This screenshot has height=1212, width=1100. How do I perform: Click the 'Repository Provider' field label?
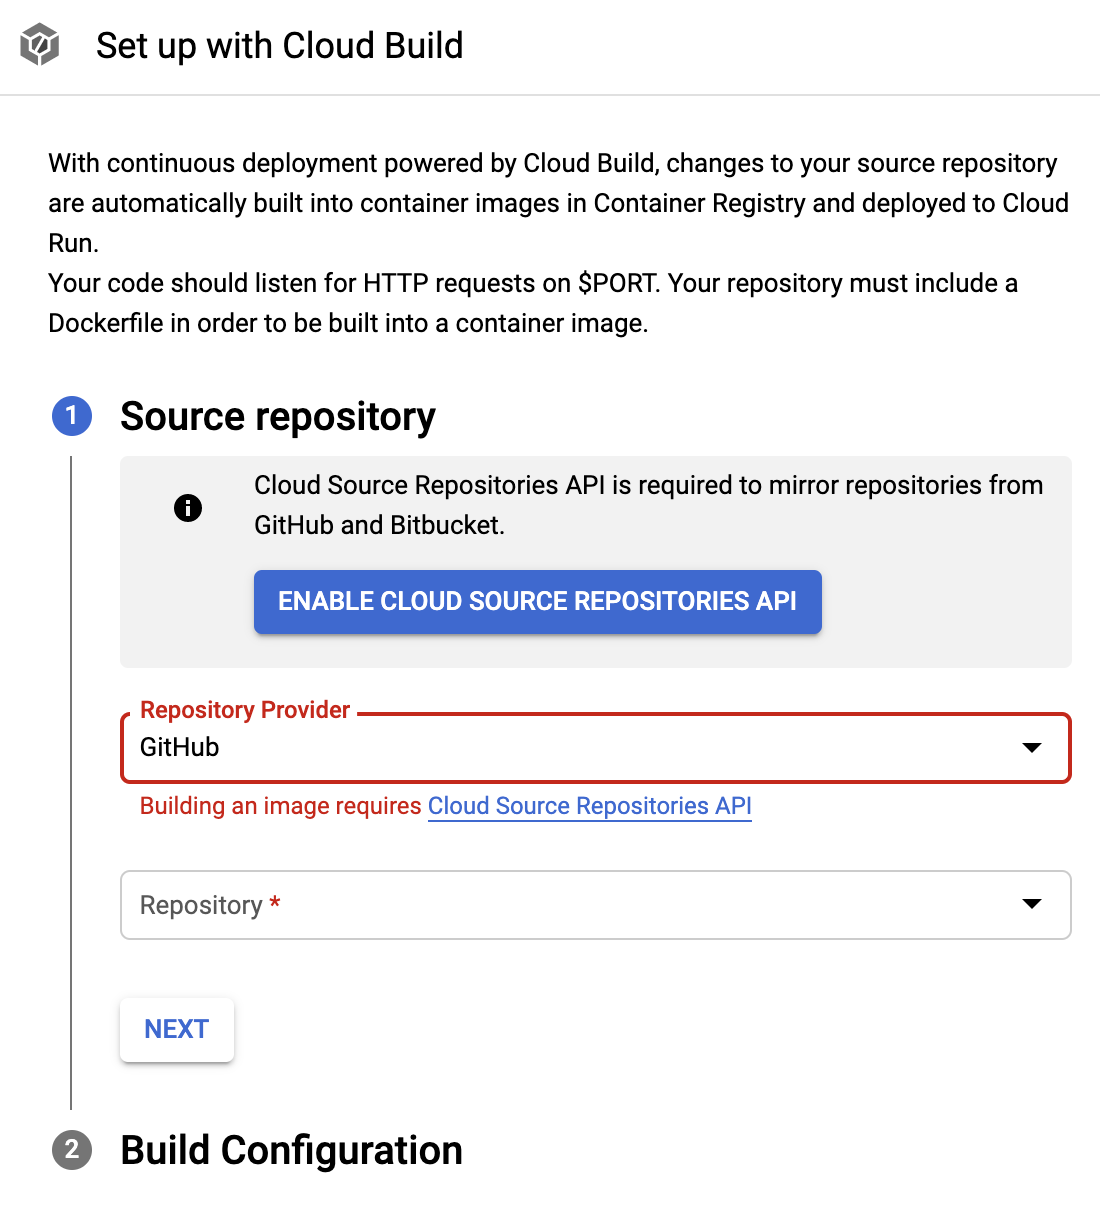[x=245, y=710]
